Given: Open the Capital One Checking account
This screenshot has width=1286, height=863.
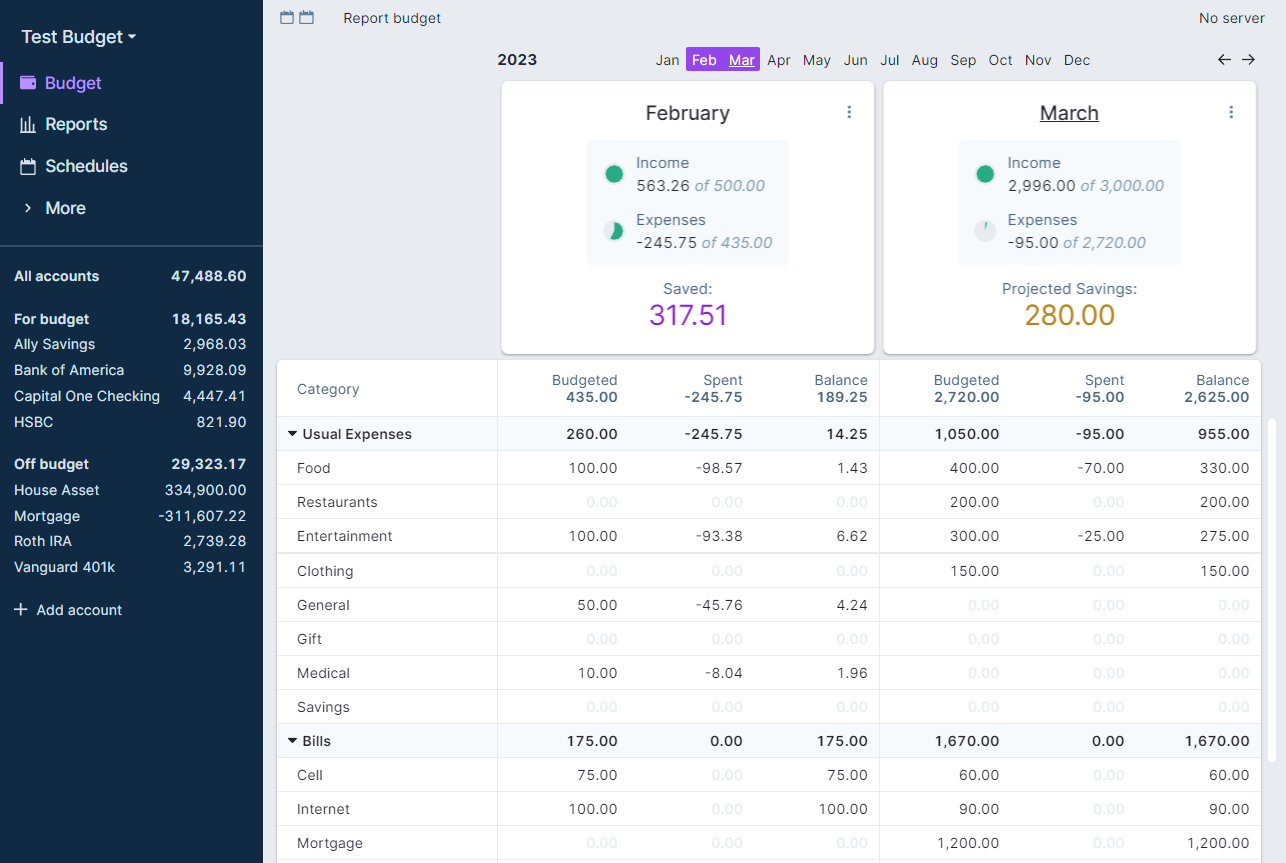Looking at the screenshot, I should click(87, 396).
